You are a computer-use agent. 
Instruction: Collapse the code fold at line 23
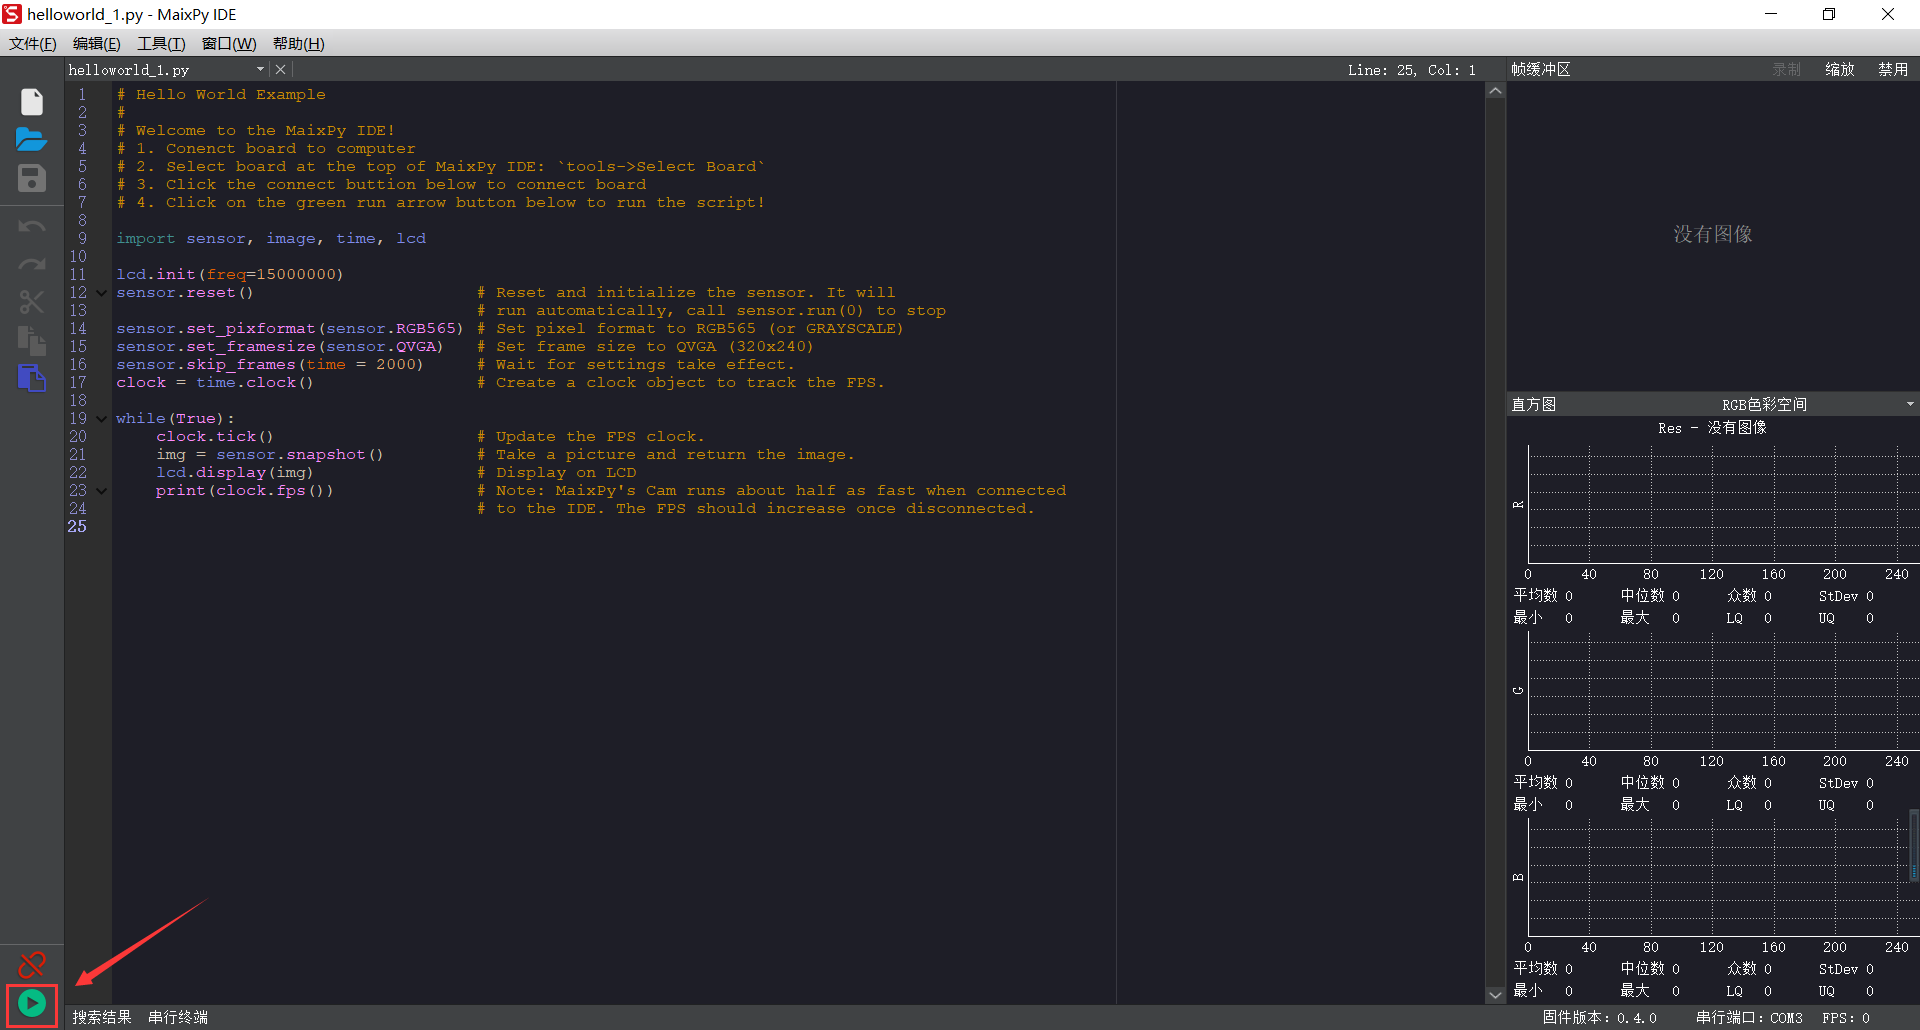click(x=101, y=491)
